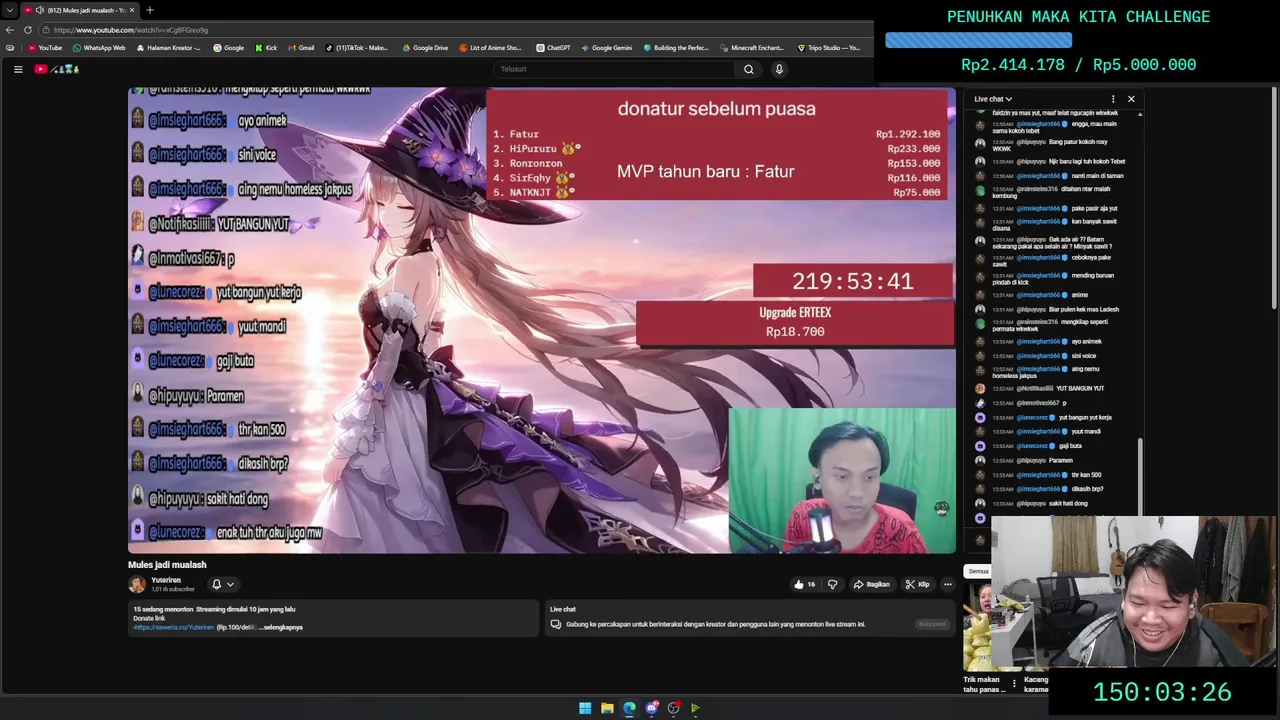Mute tab using the speaker icon
1280x720 pixels.
coord(39,10)
